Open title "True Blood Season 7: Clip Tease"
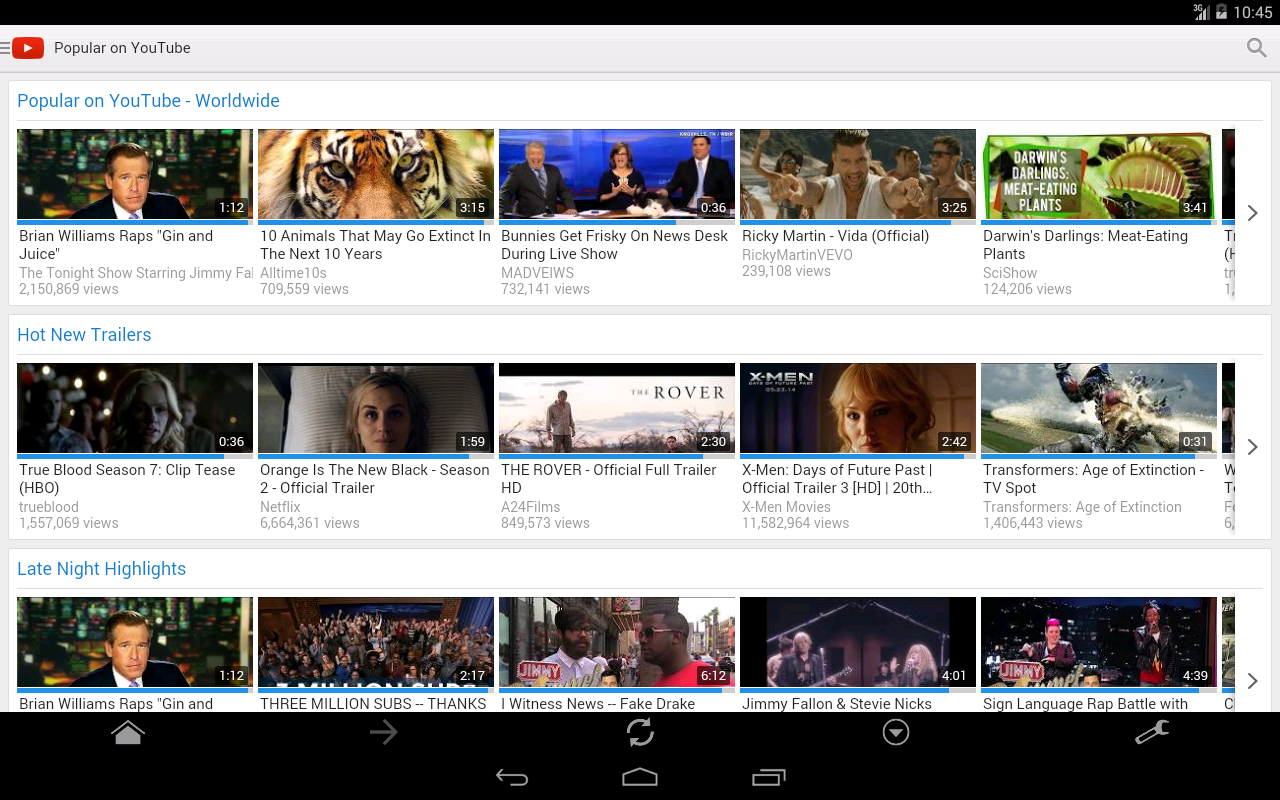This screenshot has width=1280, height=800. tap(127, 479)
